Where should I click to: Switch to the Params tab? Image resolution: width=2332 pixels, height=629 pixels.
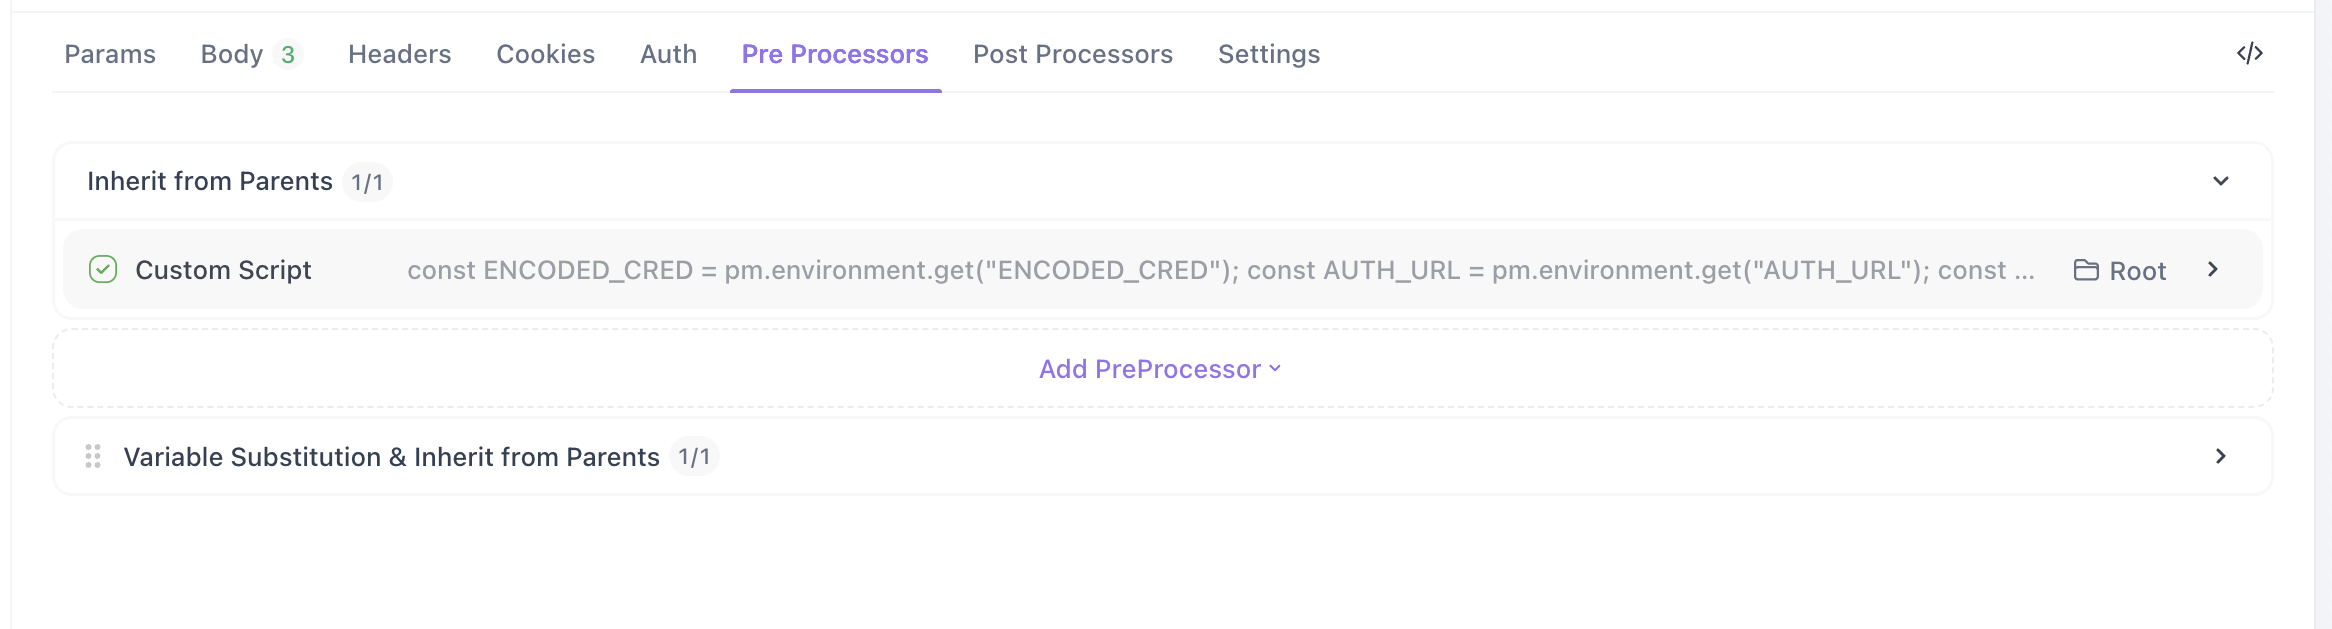point(110,54)
